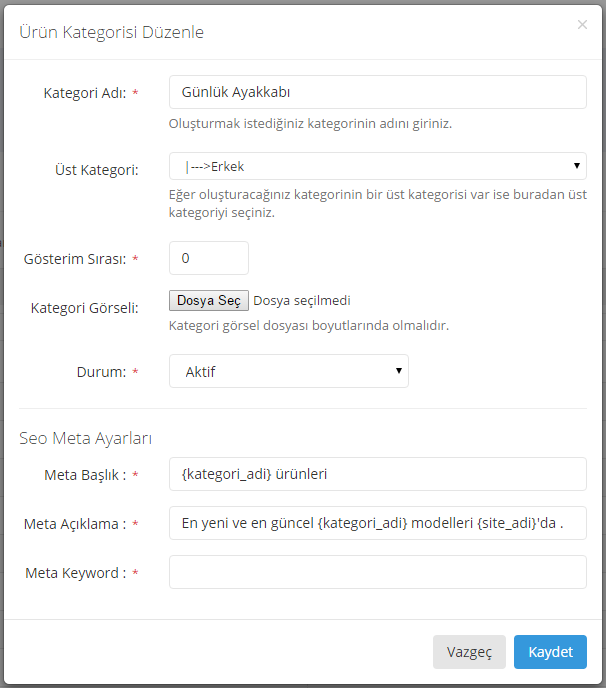This screenshot has width=606, height=688.
Task: Click the Kategori Adı text field
Action: 377,92
